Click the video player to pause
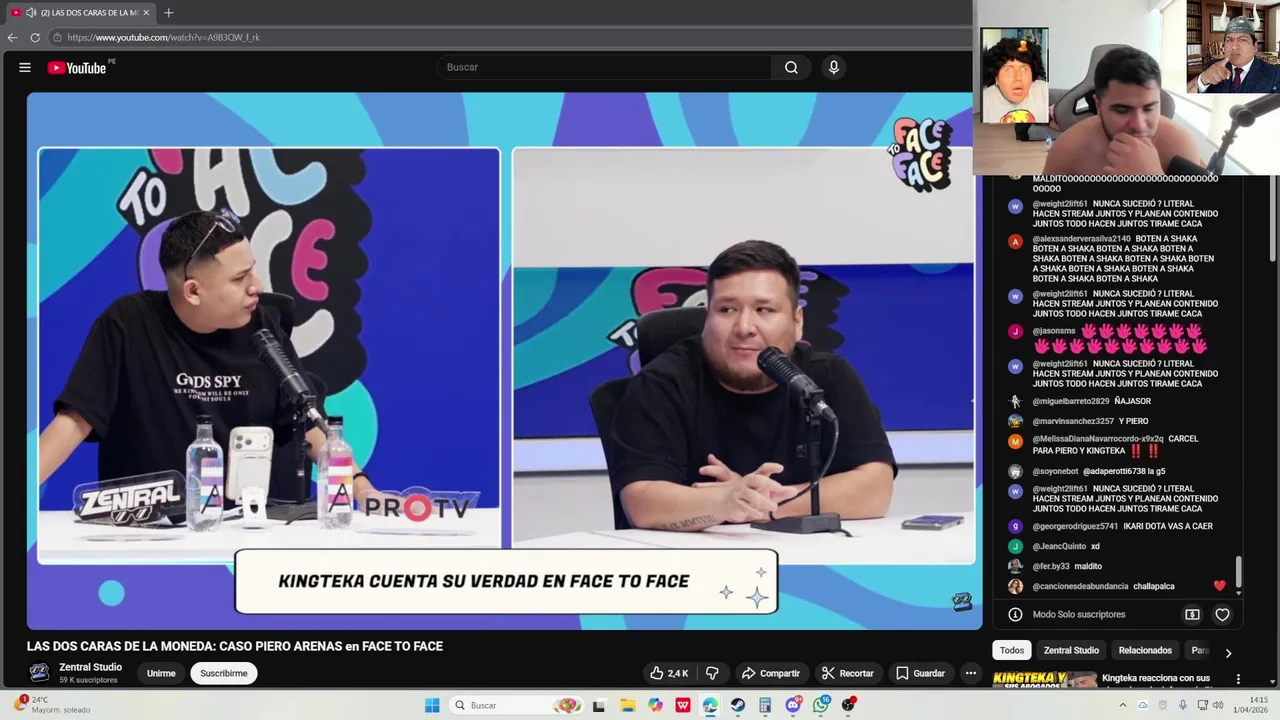The height and width of the screenshot is (720, 1280). [x=504, y=360]
